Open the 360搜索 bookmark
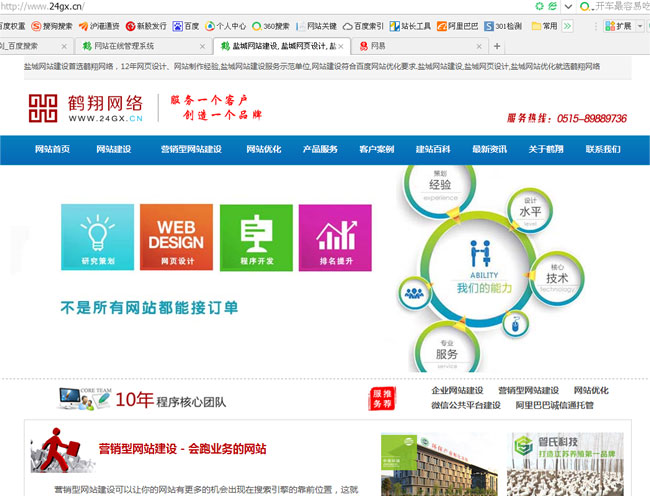The image size is (650, 496). pyautogui.click(x=271, y=26)
